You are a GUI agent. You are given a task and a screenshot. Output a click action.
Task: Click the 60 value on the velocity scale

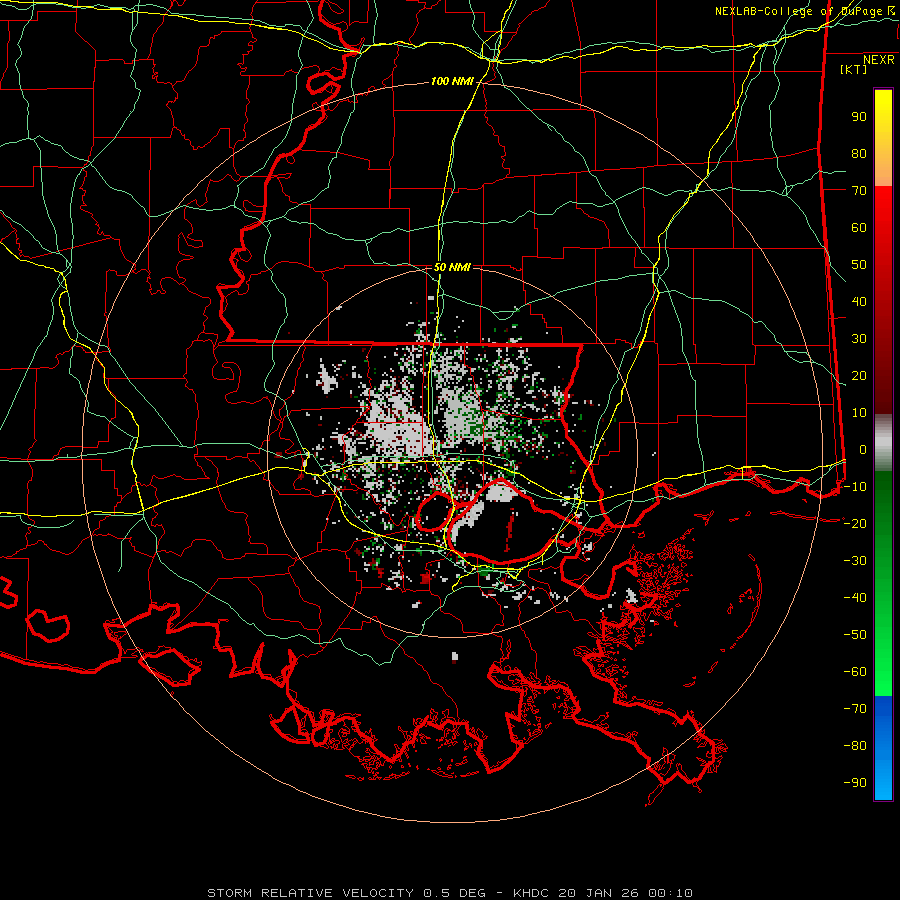(859, 227)
